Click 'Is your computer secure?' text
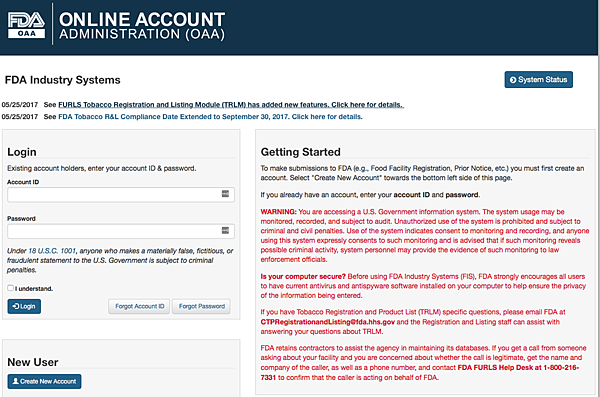600x397 pixels. click(x=303, y=276)
